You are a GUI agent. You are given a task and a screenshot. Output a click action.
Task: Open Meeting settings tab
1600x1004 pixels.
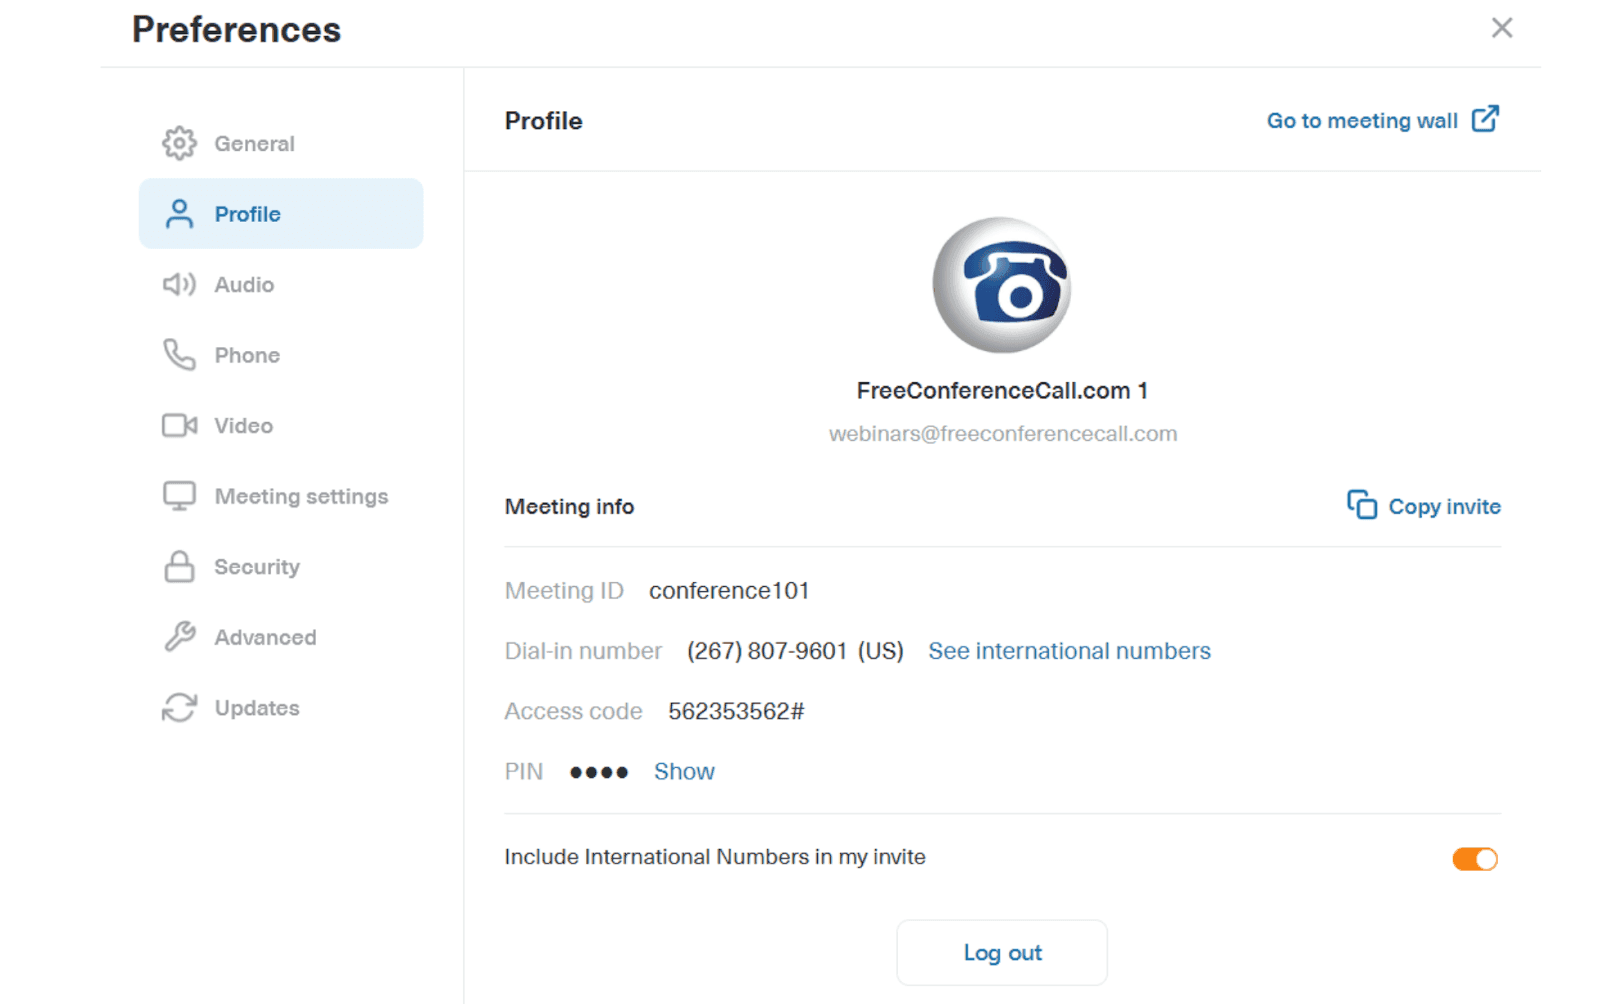tap(280, 496)
